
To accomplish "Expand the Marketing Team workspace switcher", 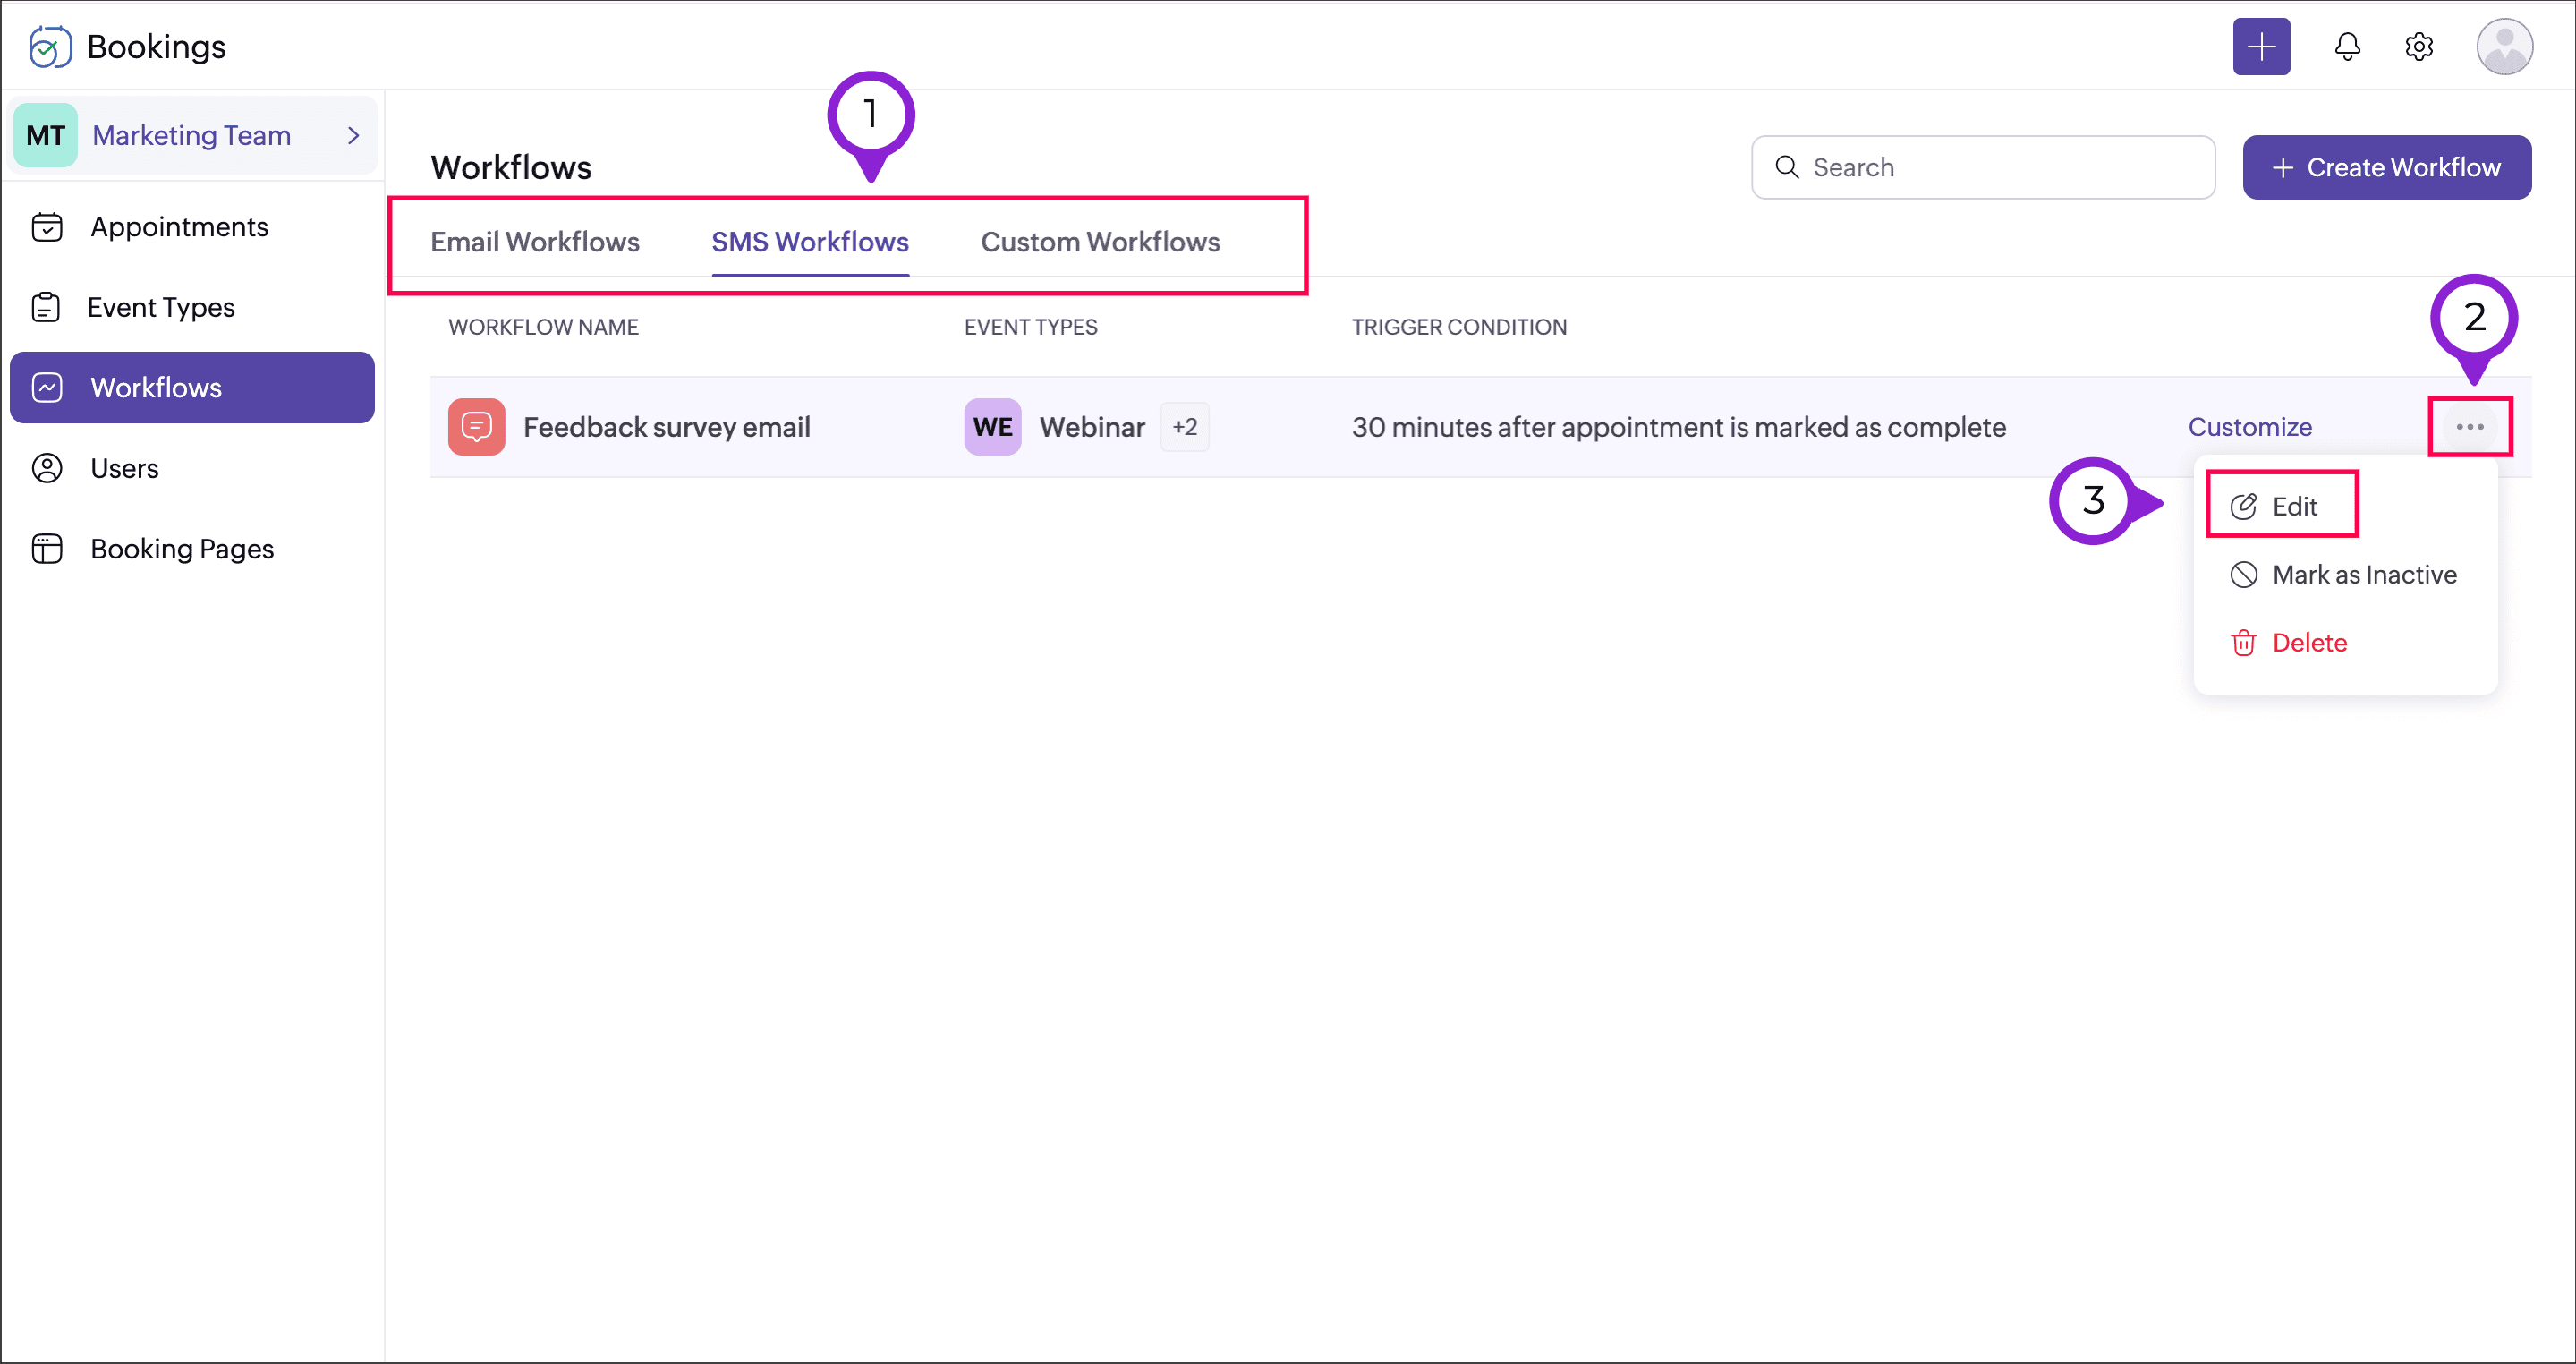I will 192,135.
